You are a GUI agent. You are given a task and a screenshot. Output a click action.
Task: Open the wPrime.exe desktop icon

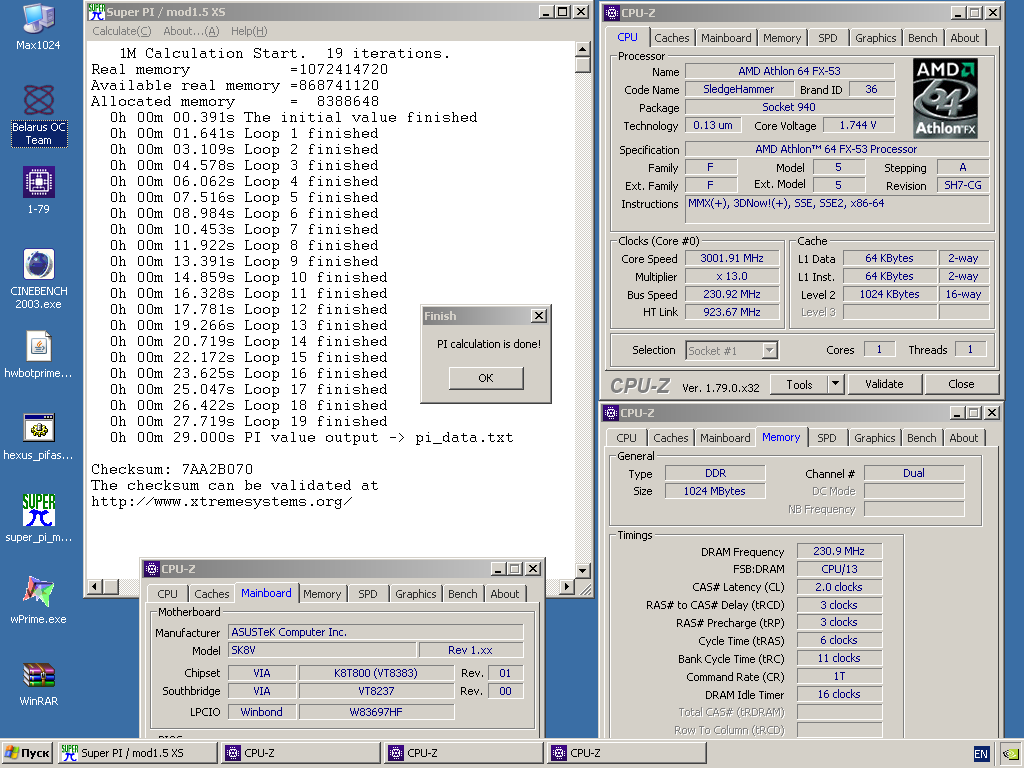pyautogui.click(x=39, y=600)
